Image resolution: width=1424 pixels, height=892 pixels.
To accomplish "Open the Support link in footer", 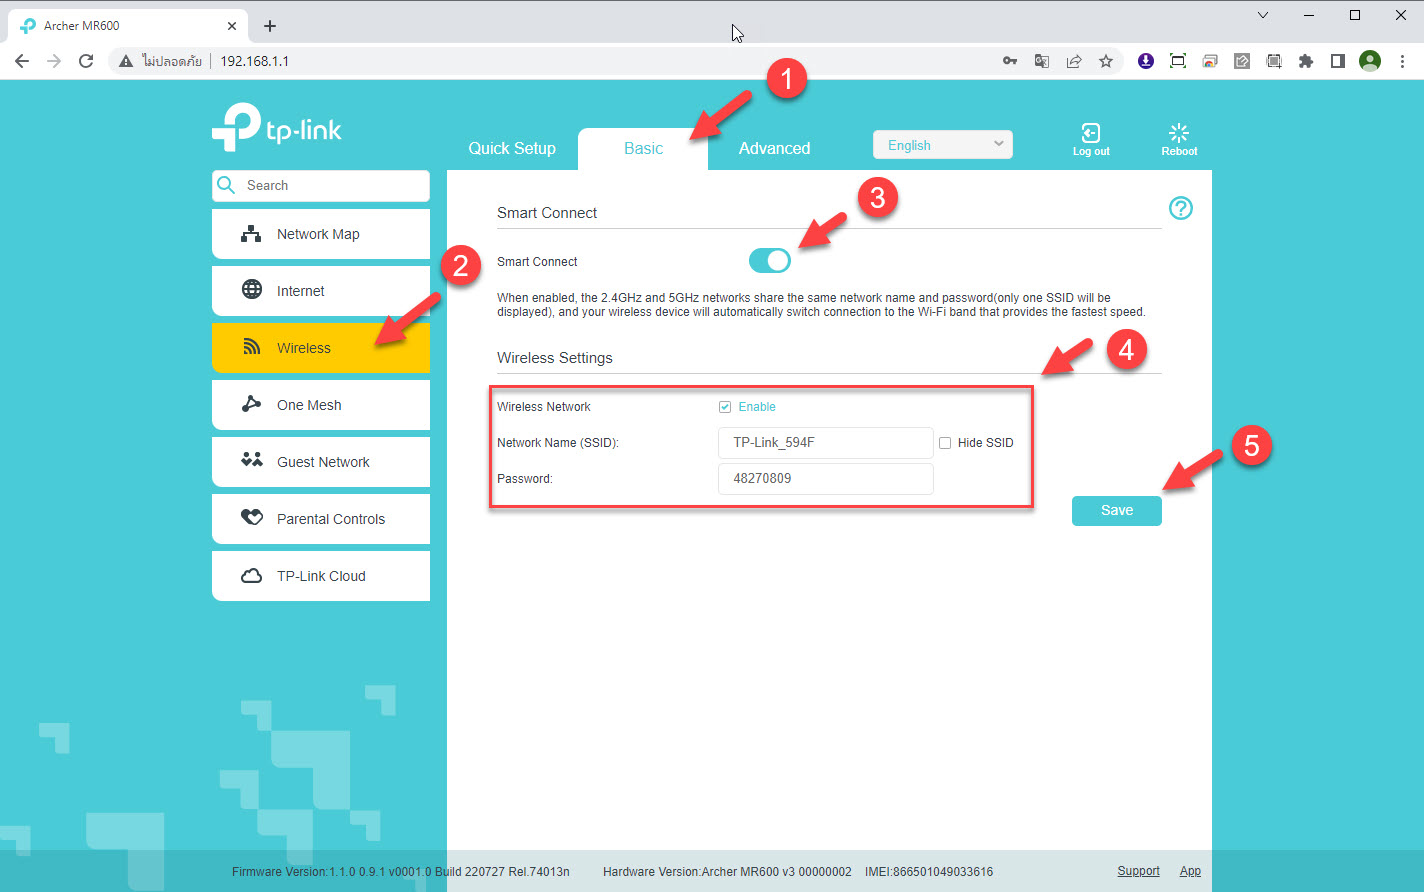I will 1138,871.
